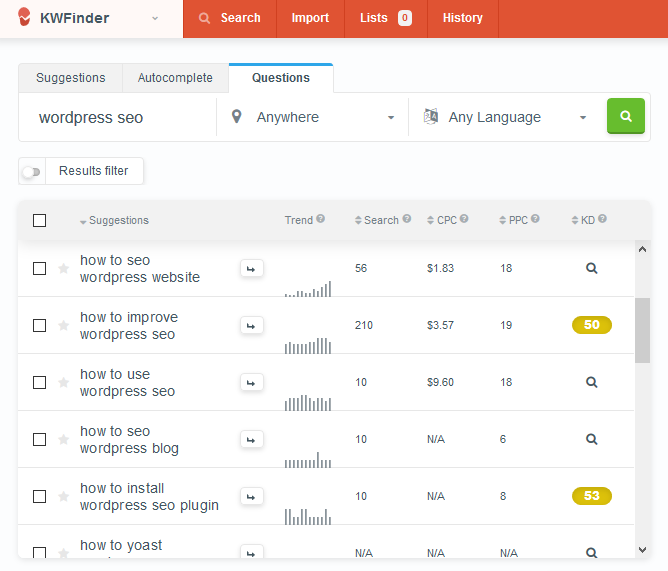Check the box for how to seo wordpress website
The image size is (668, 571).
(x=40, y=268)
